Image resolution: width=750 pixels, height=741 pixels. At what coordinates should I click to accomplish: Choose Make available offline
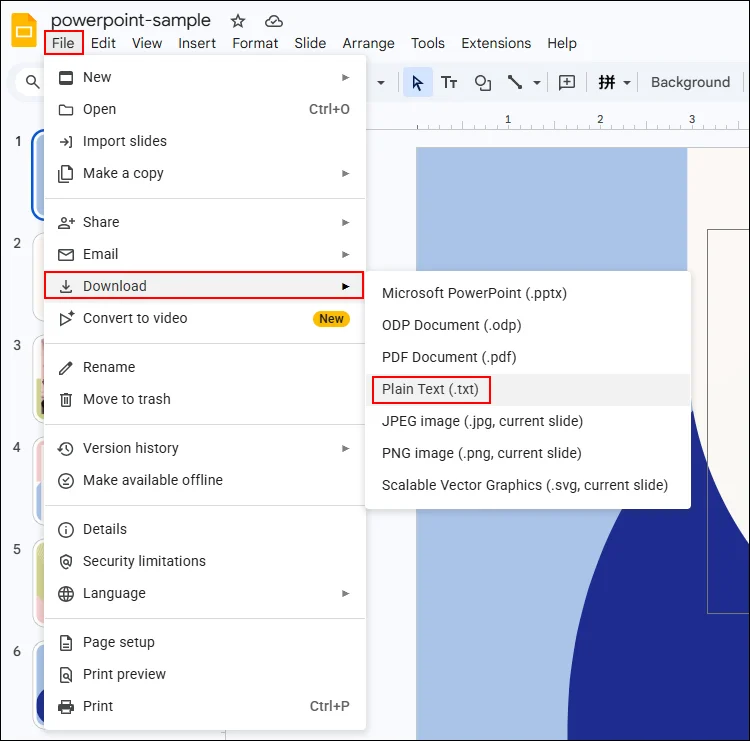pyautogui.click(x=205, y=480)
